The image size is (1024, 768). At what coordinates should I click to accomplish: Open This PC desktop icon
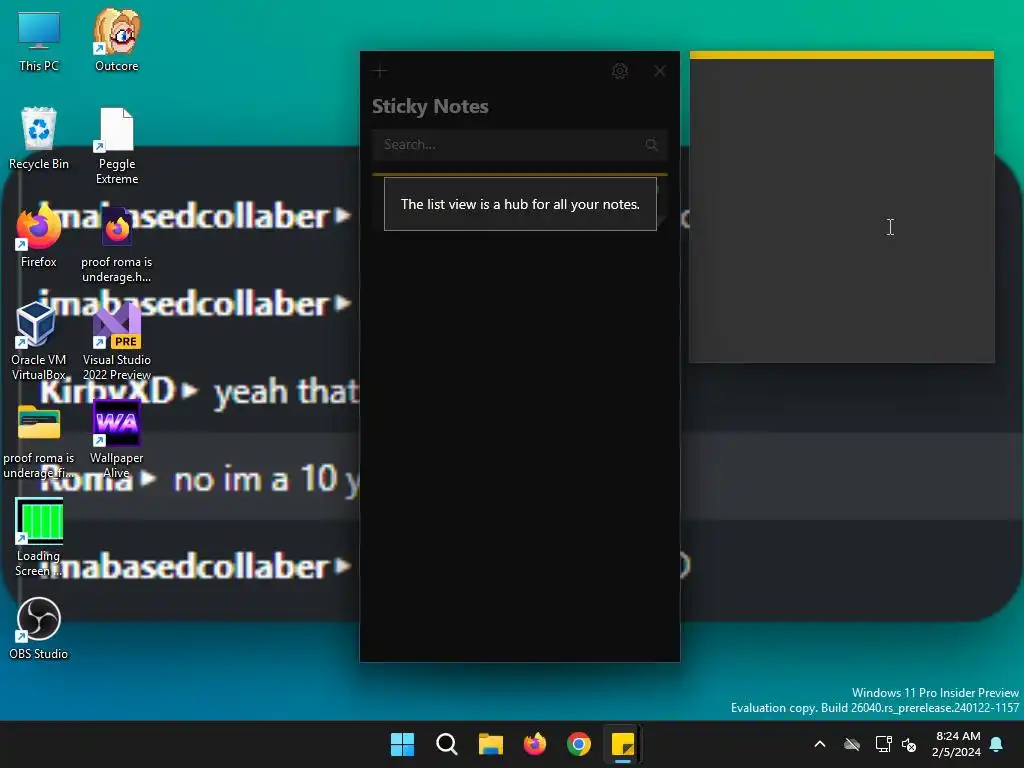pyautogui.click(x=39, y=41)
